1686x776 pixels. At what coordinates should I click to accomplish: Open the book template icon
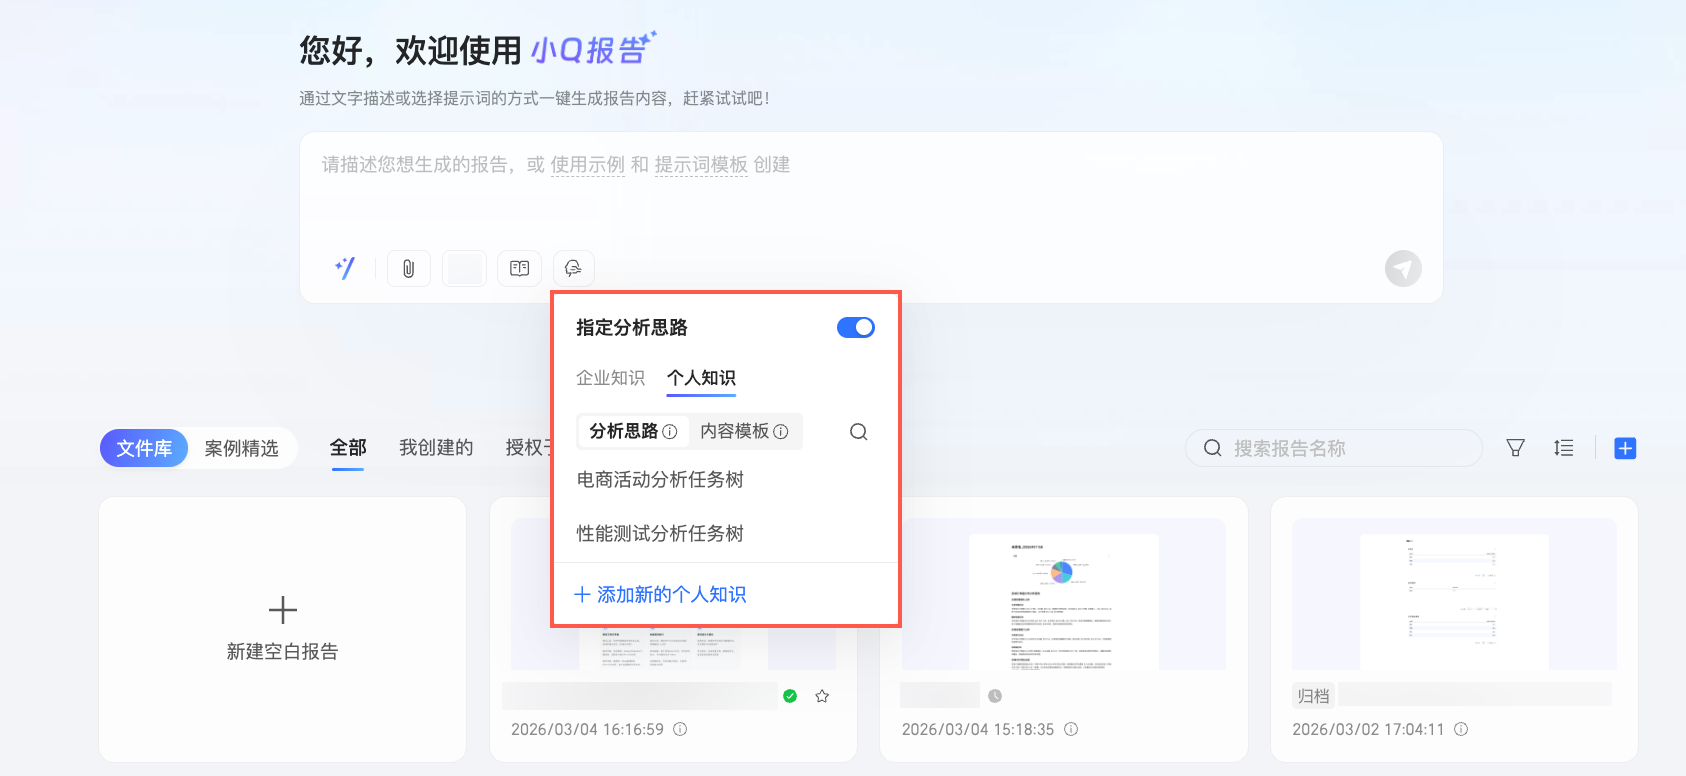tap(519, 268)
